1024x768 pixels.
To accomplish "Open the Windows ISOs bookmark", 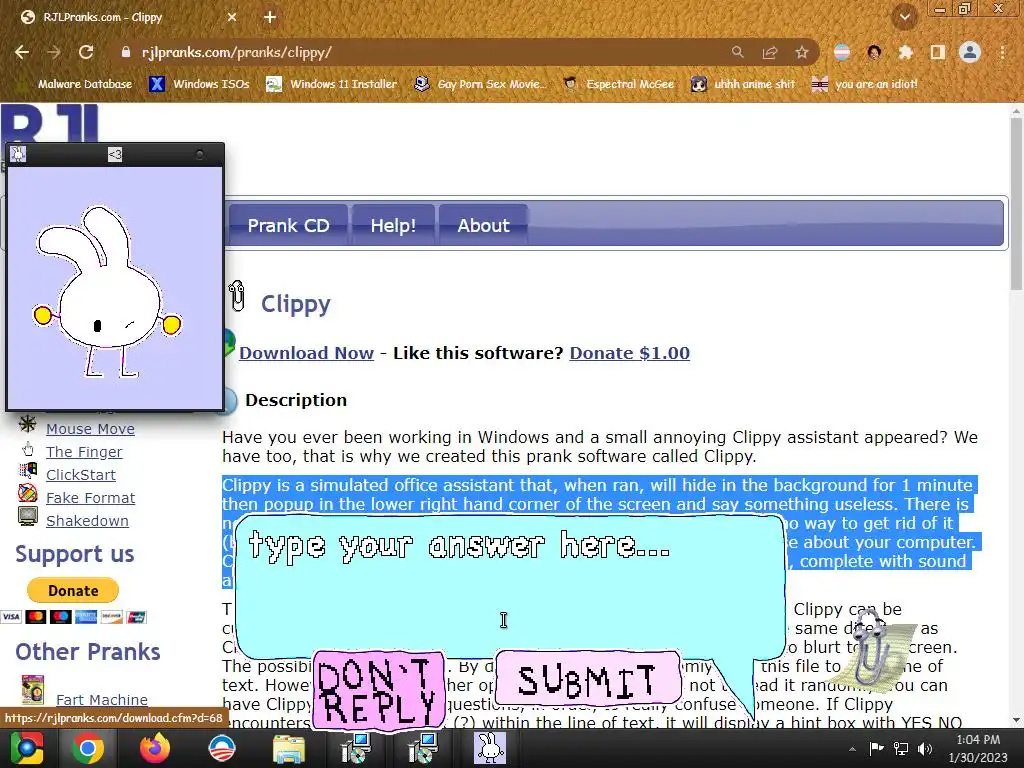I will tap(199, 84).
